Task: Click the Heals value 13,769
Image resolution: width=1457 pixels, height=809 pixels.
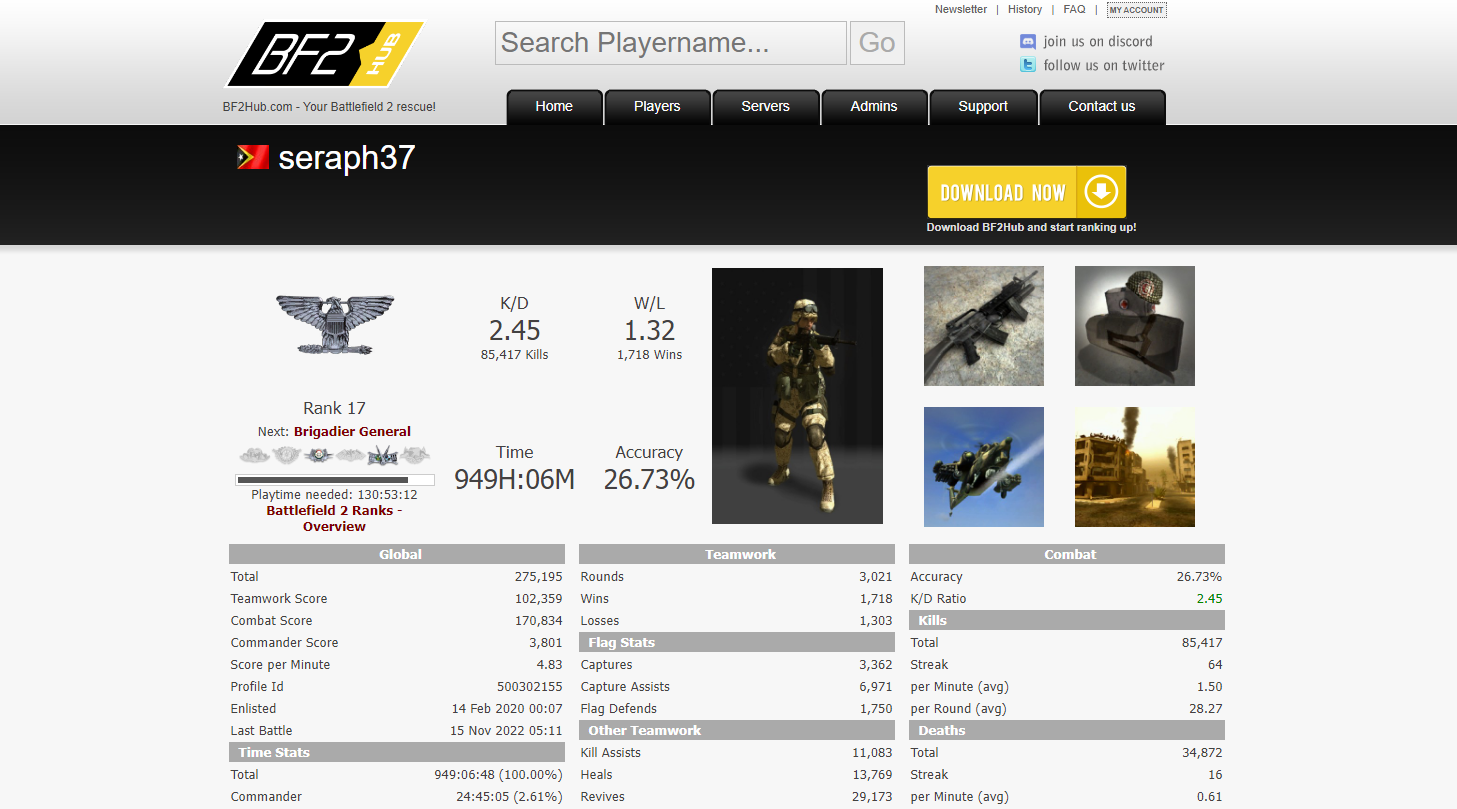Action: click(x=873, y=775)
